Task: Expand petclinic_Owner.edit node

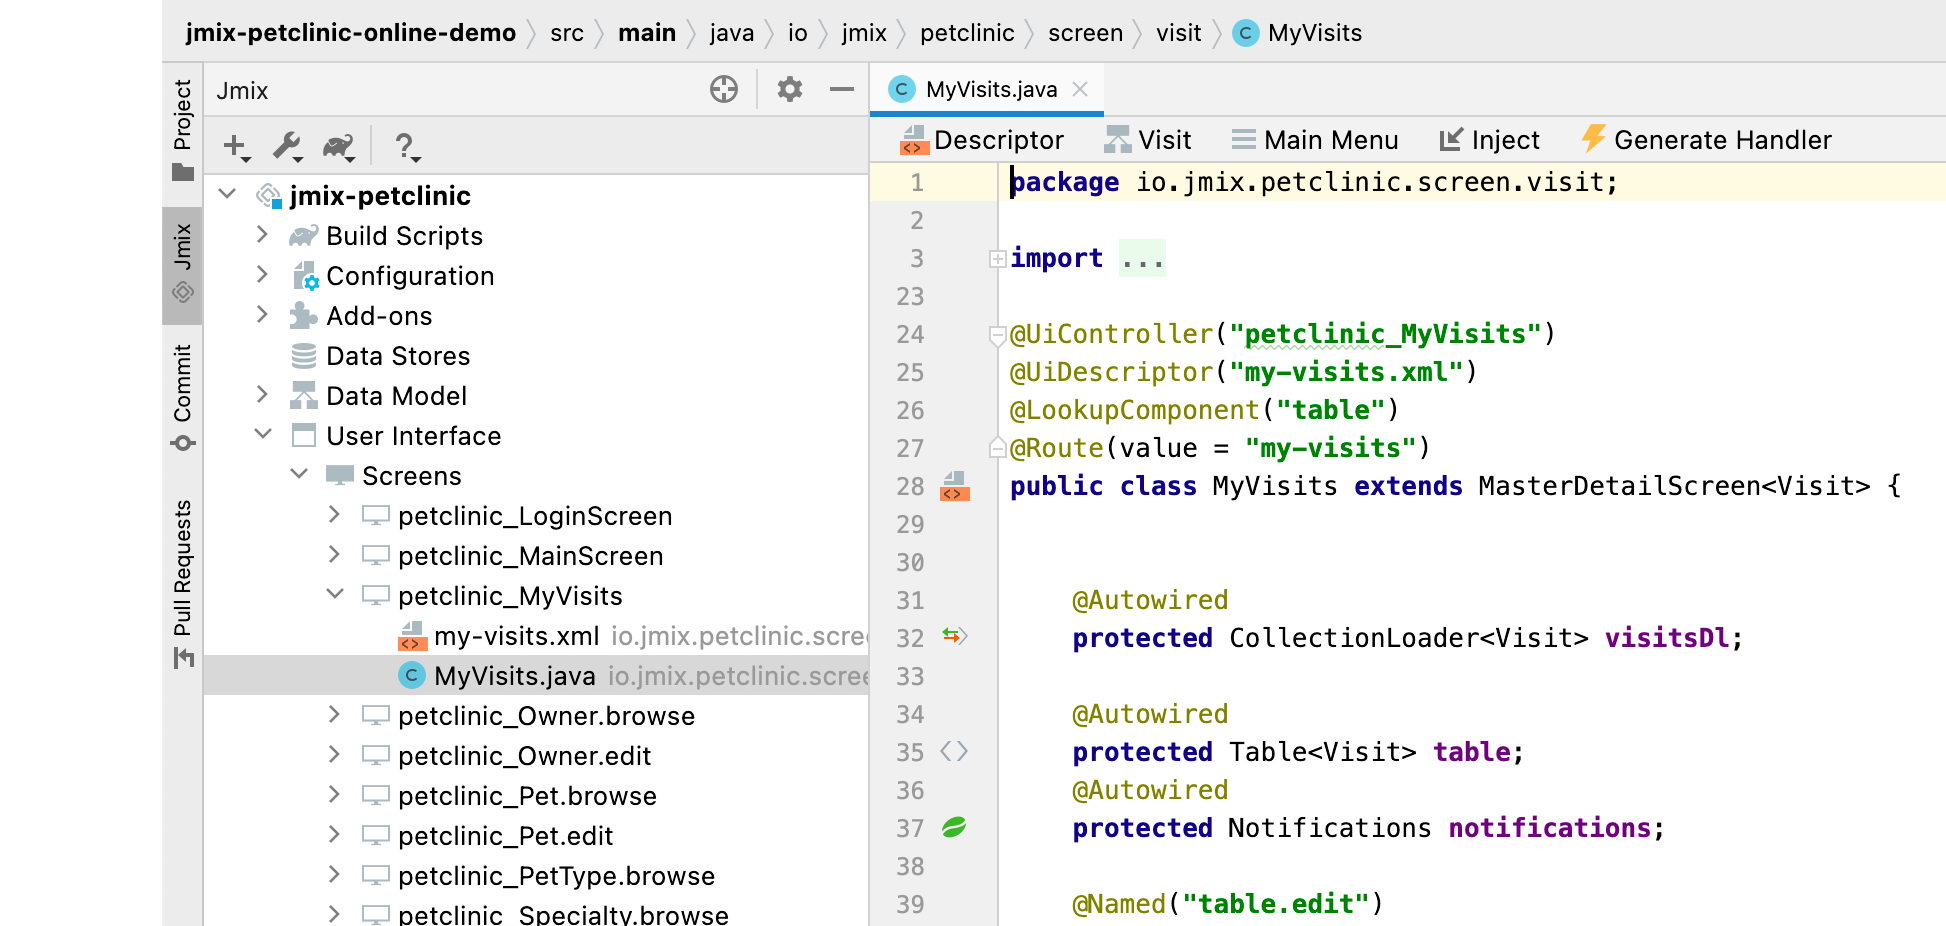Action: tap(334, 754)
